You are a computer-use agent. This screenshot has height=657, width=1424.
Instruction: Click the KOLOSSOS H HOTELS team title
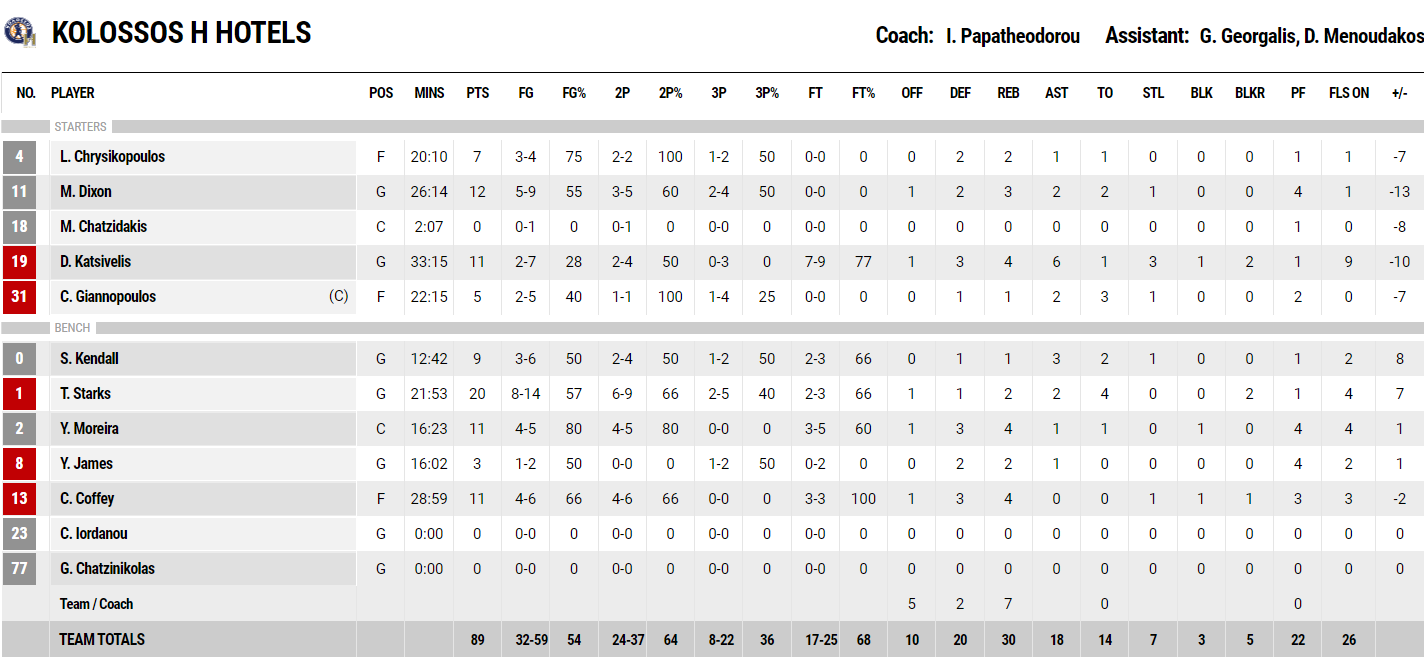tap(182, 33)
